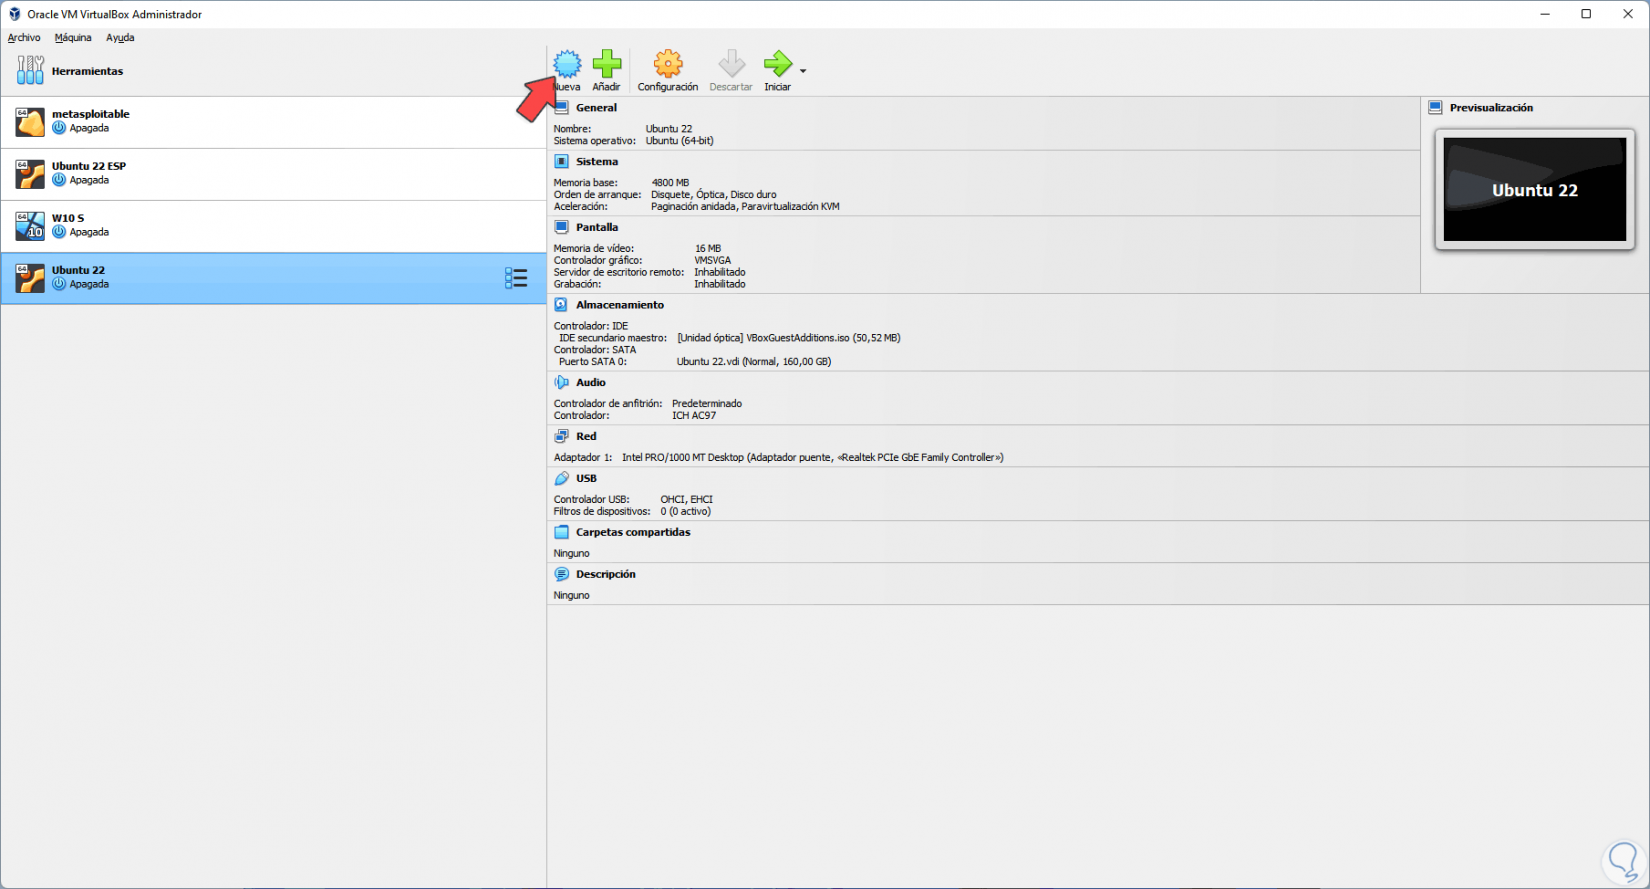This screenshot has width=1650, height=889.
Task: Open the Audio settings heading link
Action: (591, 383)
